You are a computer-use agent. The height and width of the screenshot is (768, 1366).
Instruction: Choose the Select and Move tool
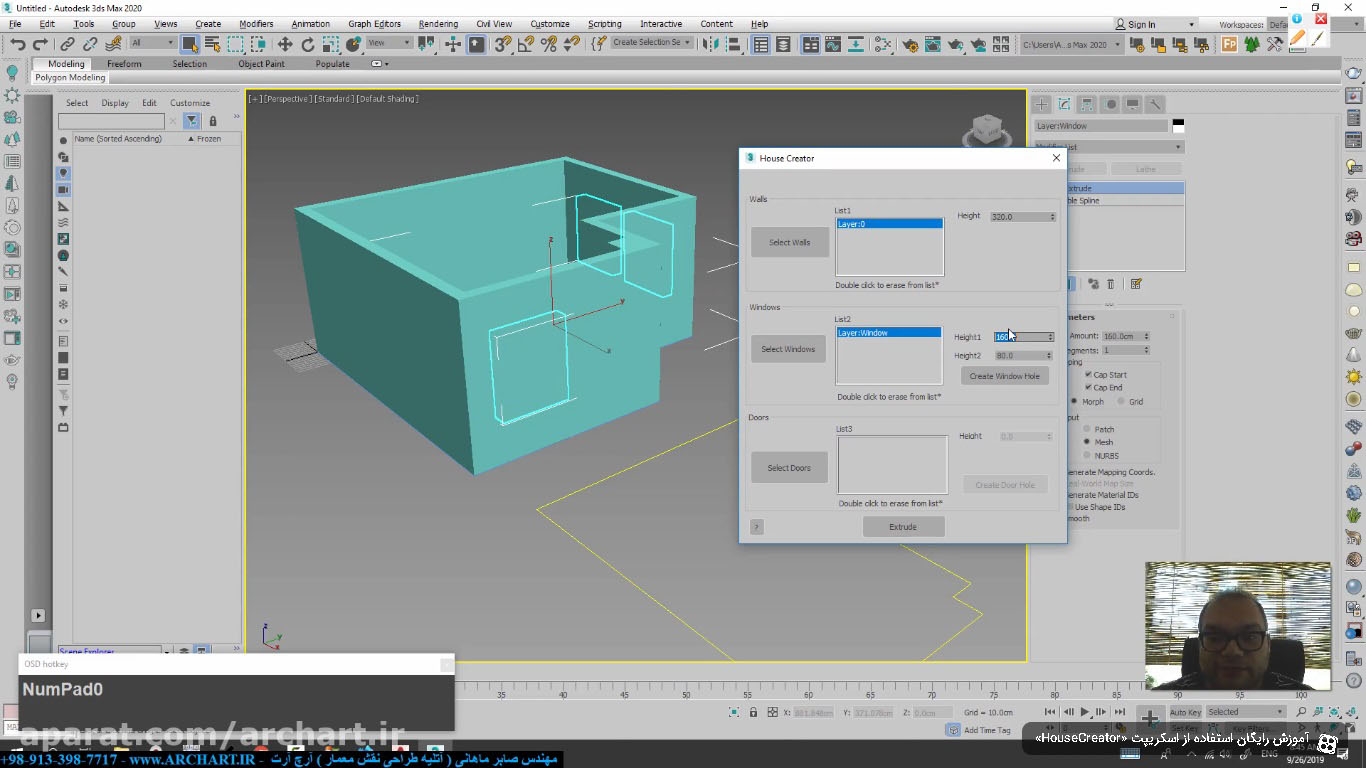285,44
